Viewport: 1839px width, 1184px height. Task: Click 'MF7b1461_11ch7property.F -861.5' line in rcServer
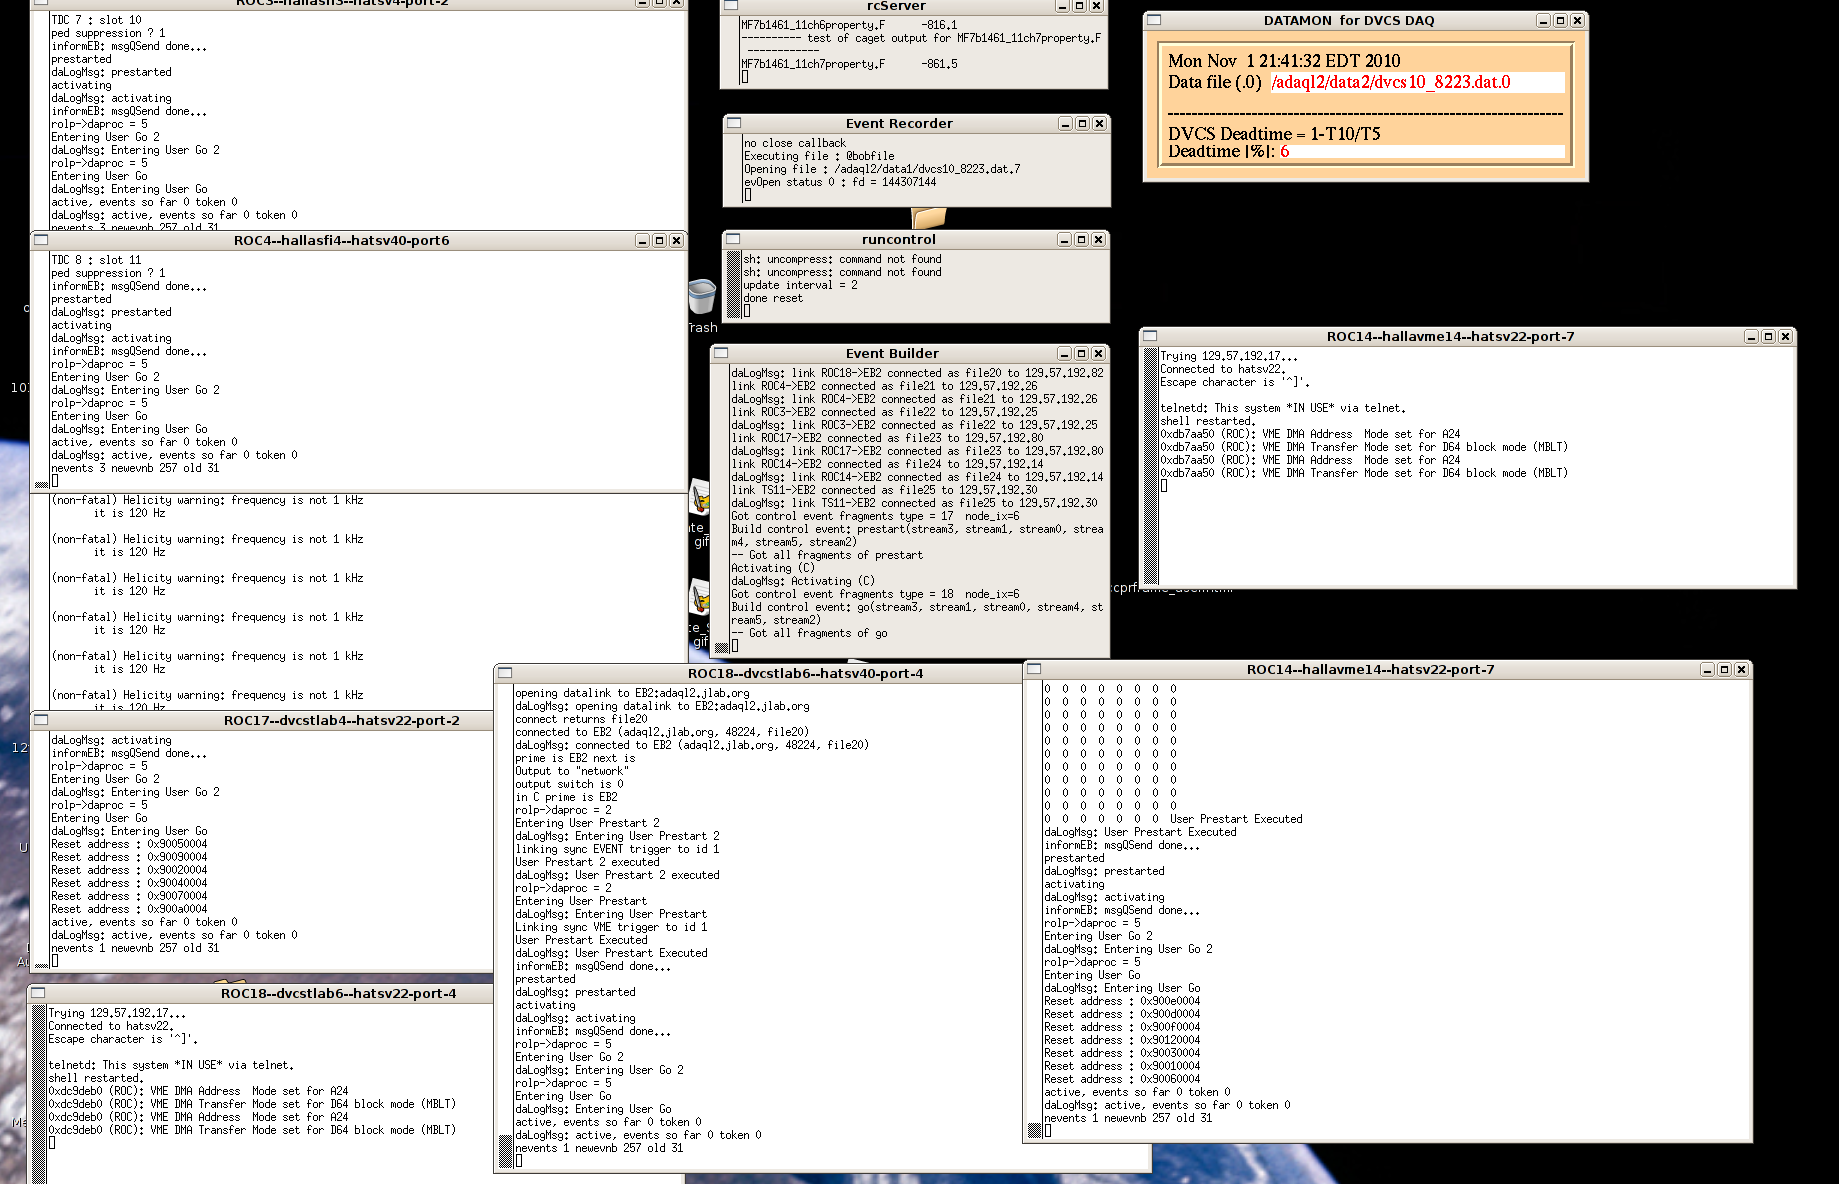coord(849,64)
